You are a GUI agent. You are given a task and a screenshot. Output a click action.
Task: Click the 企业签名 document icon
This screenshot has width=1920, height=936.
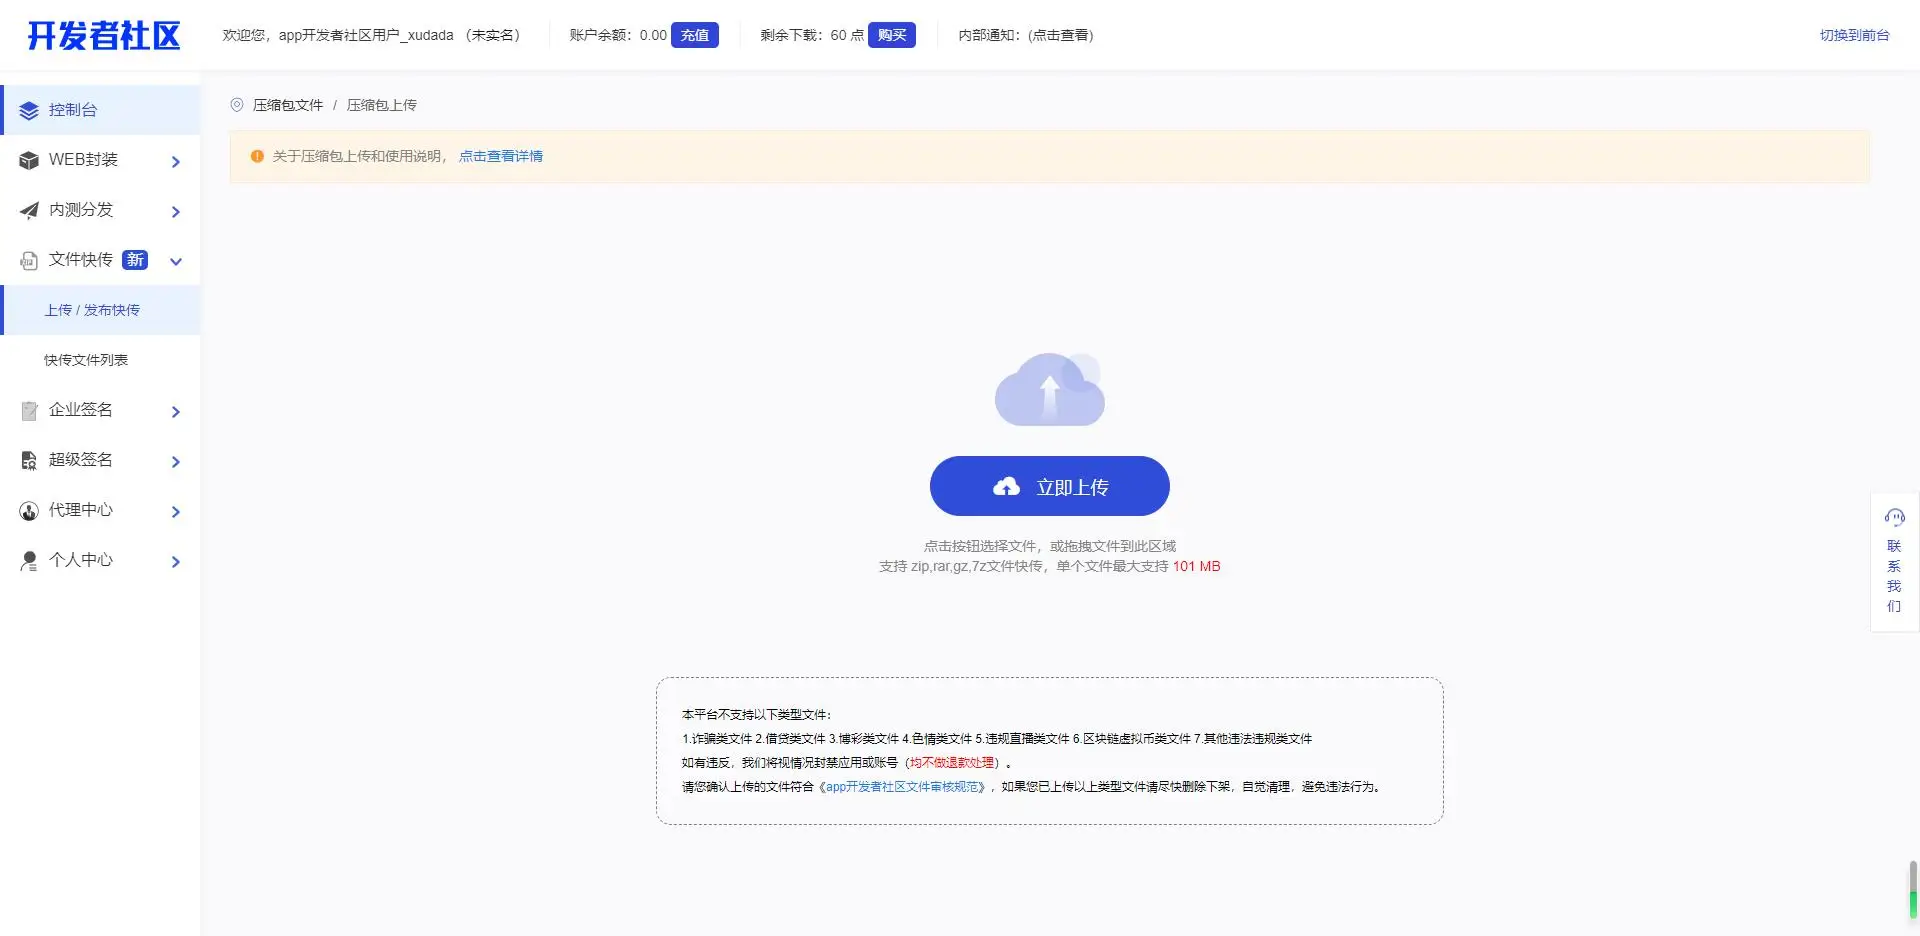point(29,411)
